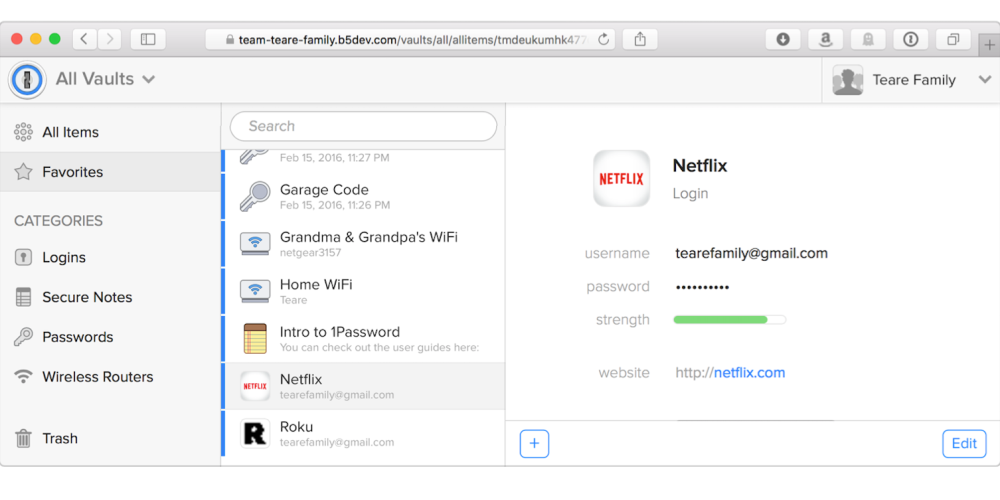This screenshot has width=1000, height=500.
Task: Click the add new item plus button
Action: pos(534,444)
